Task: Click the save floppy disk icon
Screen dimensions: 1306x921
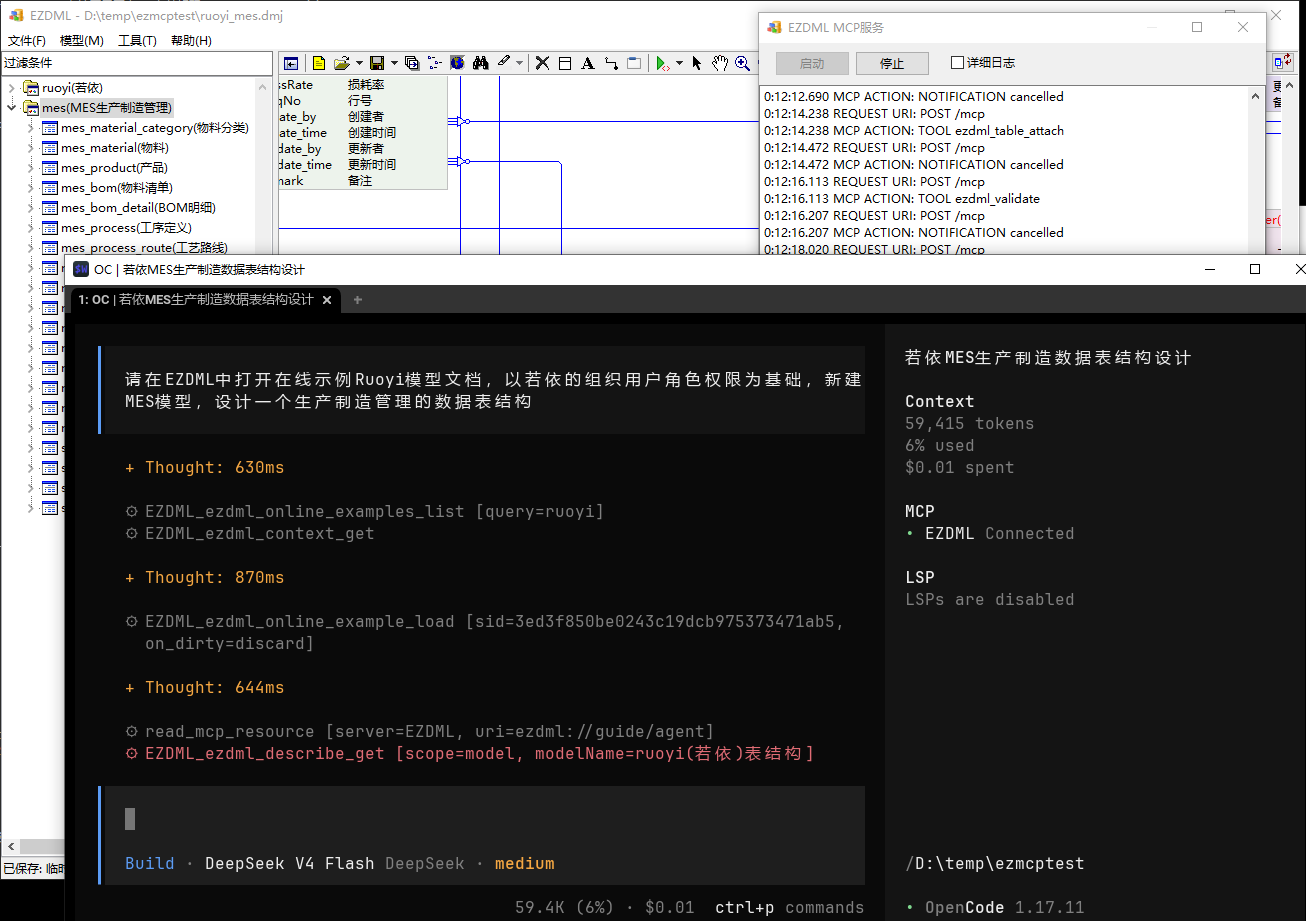Action: point(377,63)
